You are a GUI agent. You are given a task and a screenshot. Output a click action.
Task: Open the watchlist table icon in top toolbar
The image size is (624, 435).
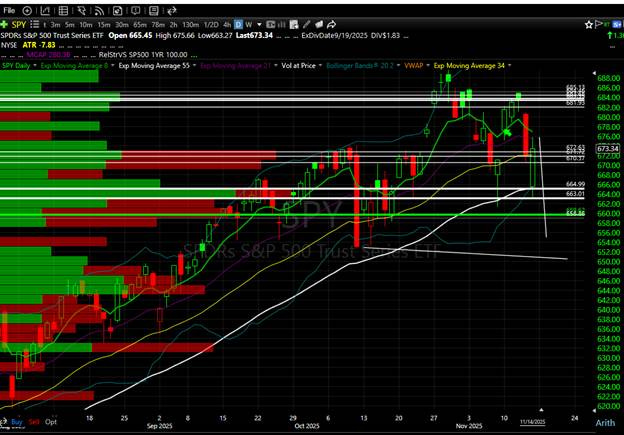pyautogui.click(x=63, y=11)
